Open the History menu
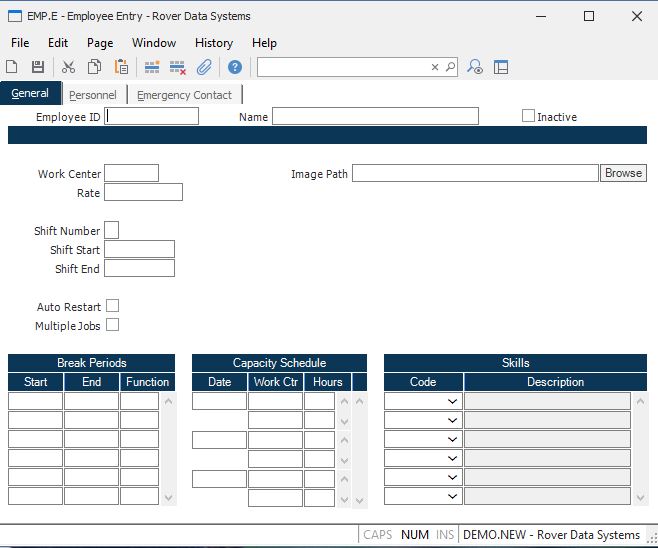Image resolution: width=658 pixels, height=548 pixels. click(213, 43)
